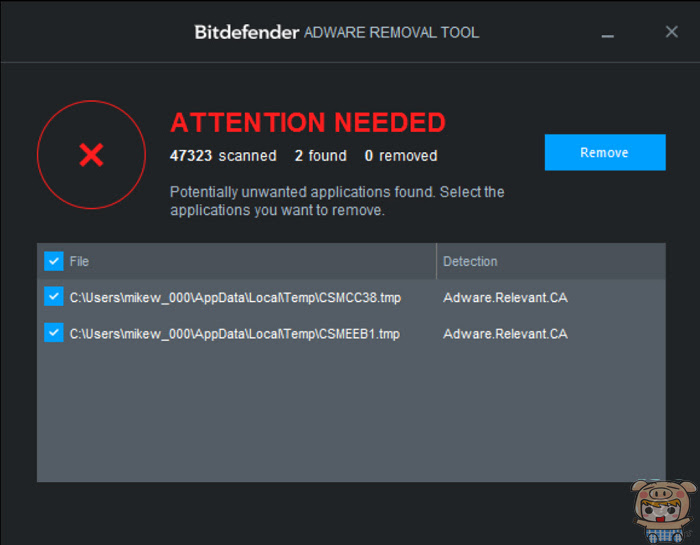The width and height of the screenshot is (700, 545).
Task: Click the Bitdefender logo in title bar
Action: [x=246, y=32]
